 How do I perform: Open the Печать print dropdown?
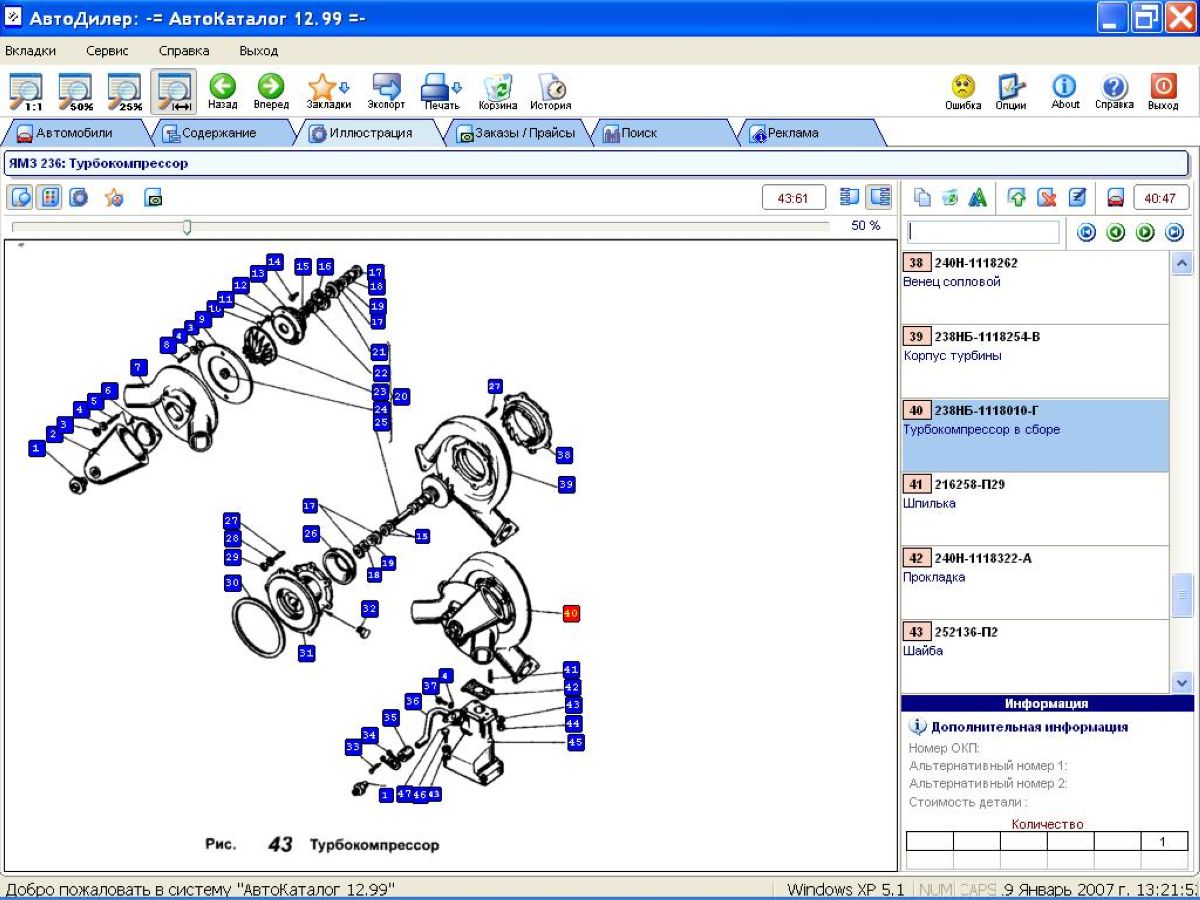tap(441, 91)
